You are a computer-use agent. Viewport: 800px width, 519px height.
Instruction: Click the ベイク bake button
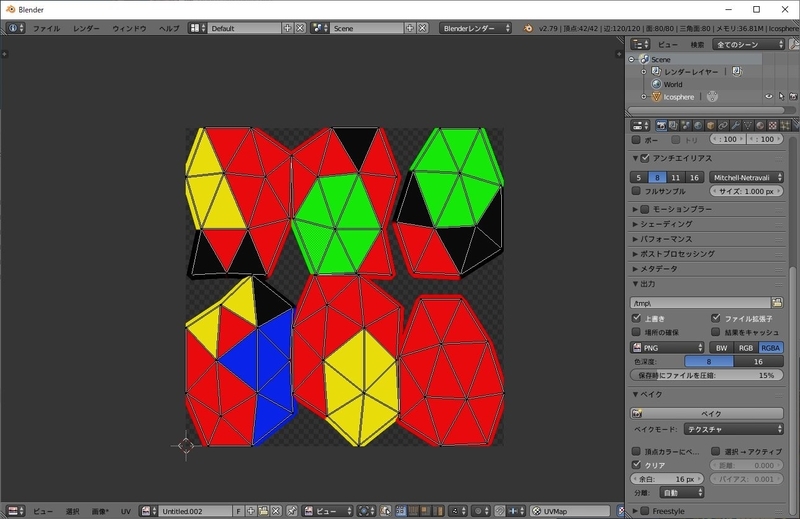tap(707, 413)
